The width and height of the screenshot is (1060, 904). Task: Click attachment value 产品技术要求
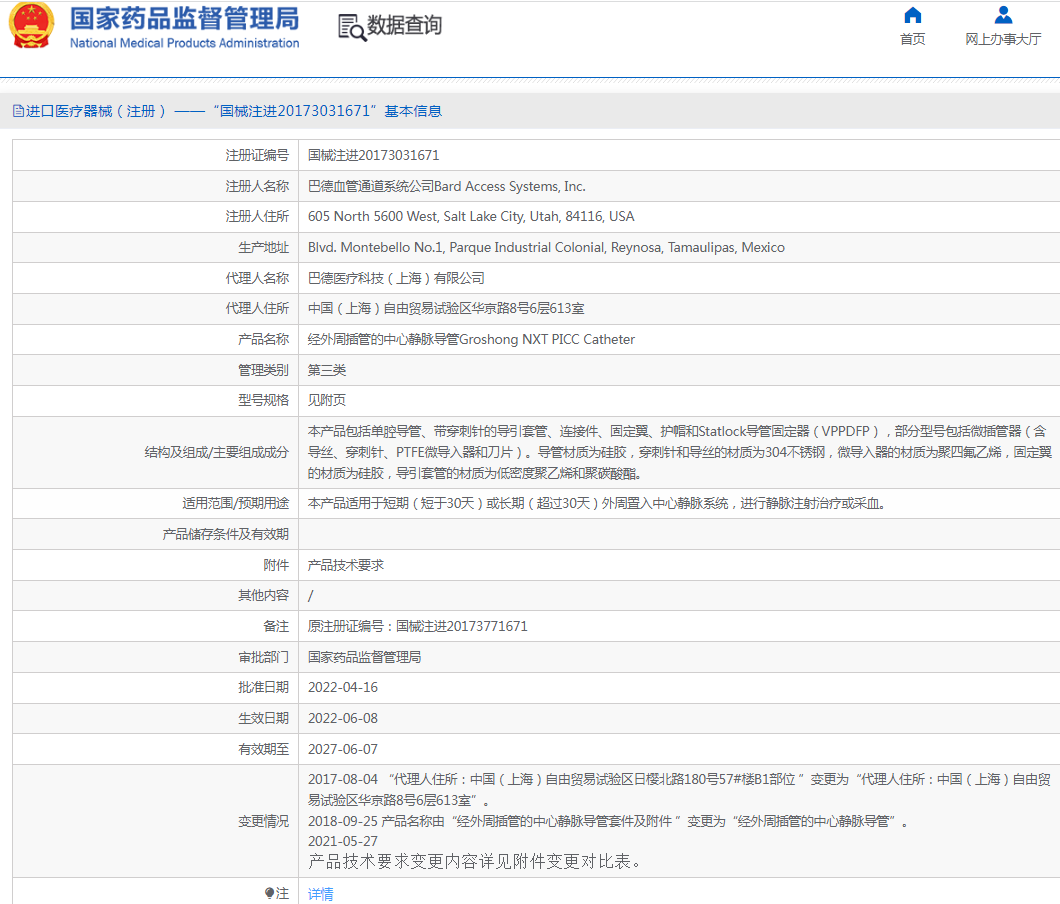coord(345,565)
